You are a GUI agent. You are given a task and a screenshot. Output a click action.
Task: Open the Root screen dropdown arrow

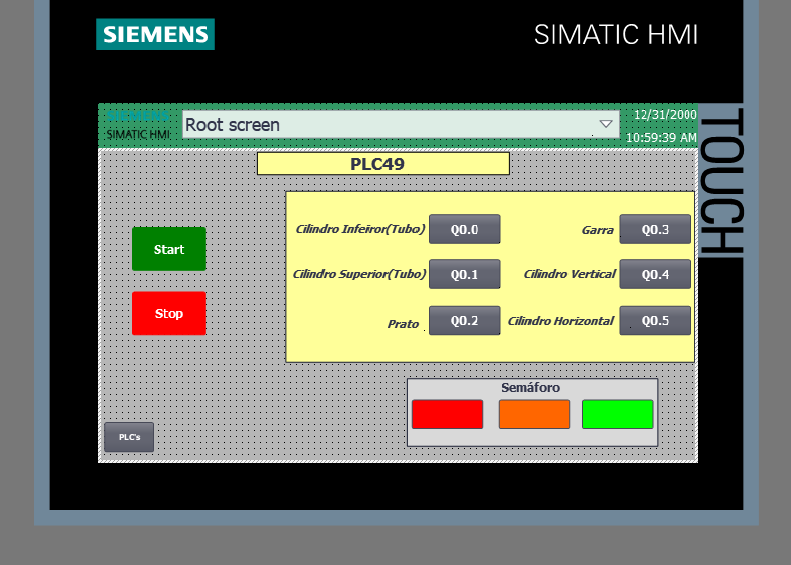(606, 124)
